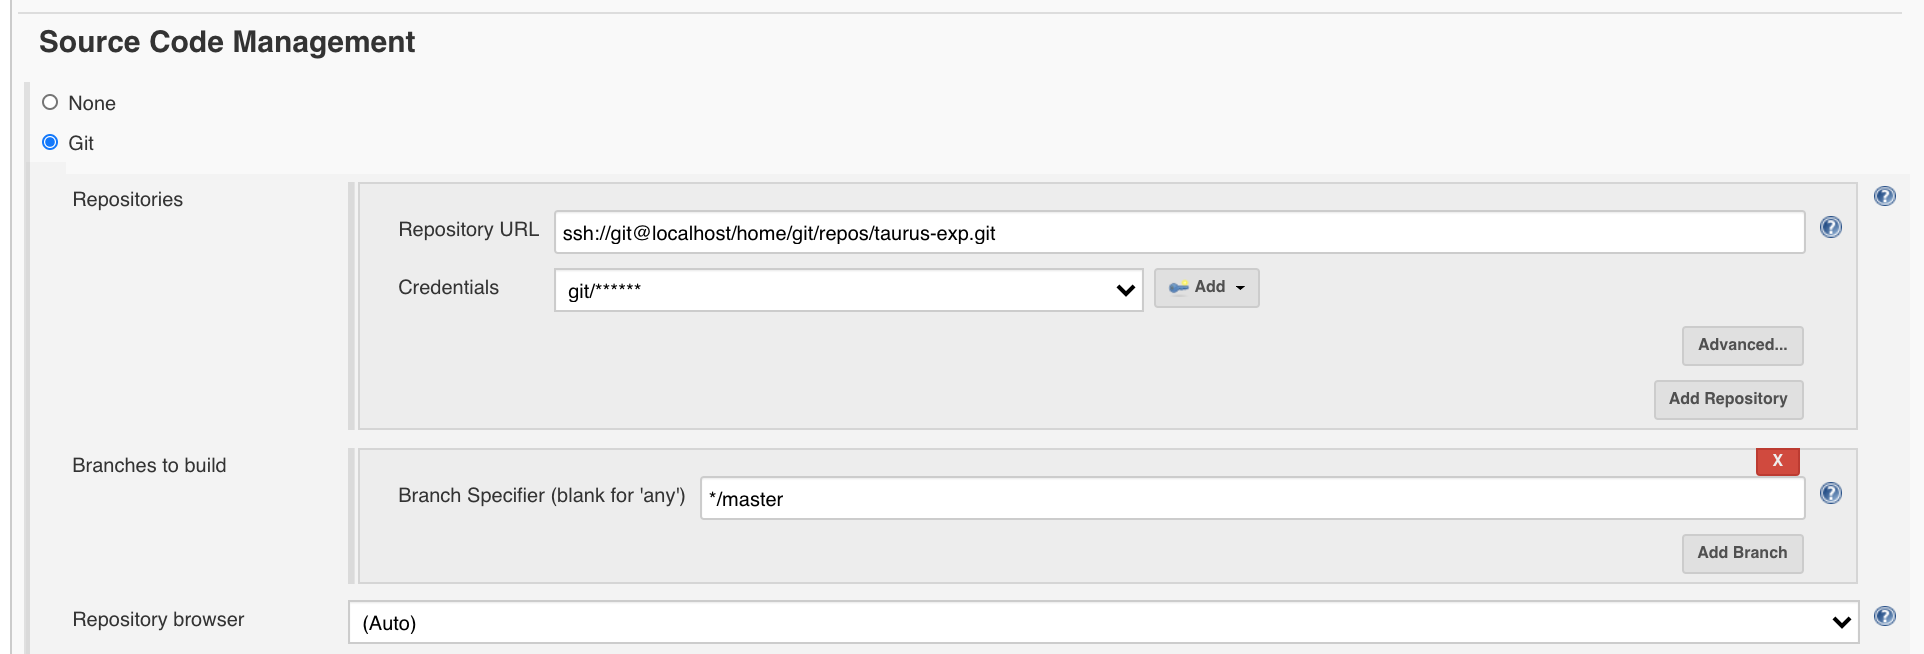Expand the Repository browser dropdown
The image size is (1924, 654).
click(1103, 622)
